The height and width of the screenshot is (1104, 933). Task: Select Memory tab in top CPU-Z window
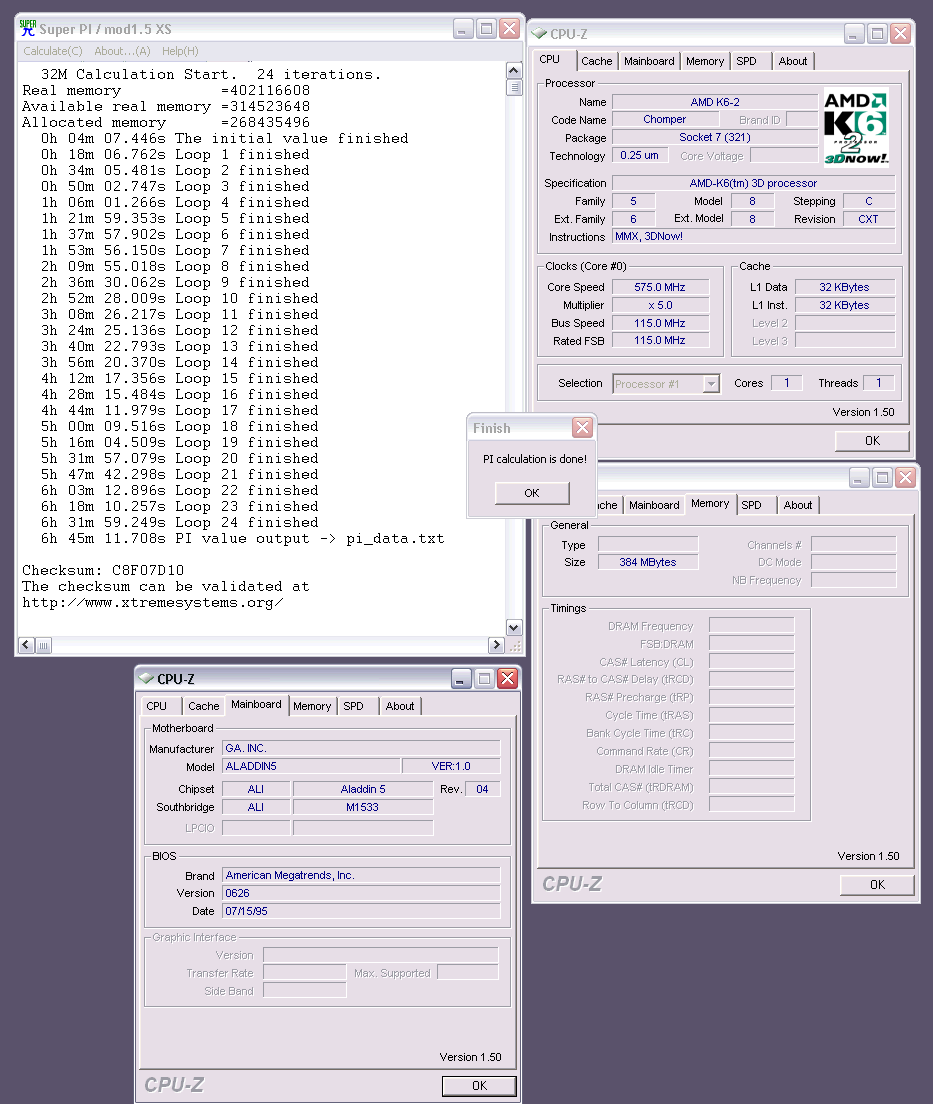coord(705,61)
